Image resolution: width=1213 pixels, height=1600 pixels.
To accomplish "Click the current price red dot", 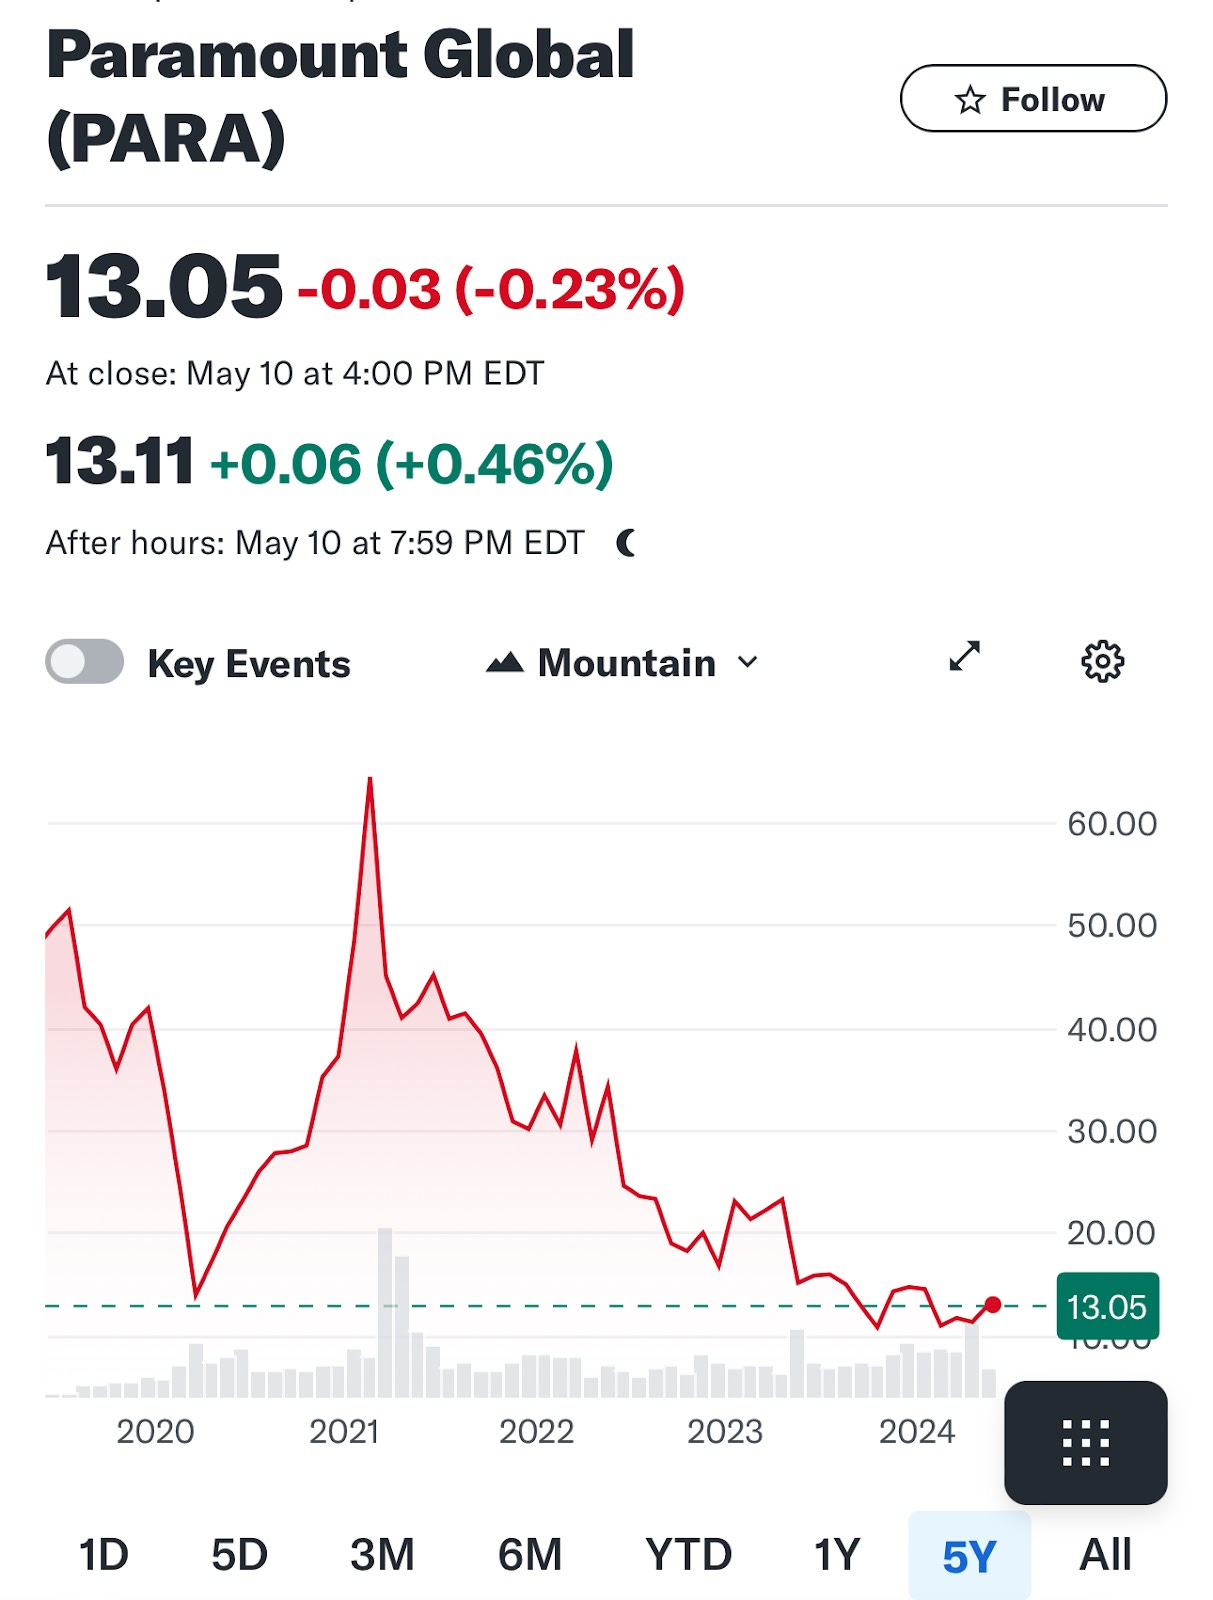I will 992,1304.
